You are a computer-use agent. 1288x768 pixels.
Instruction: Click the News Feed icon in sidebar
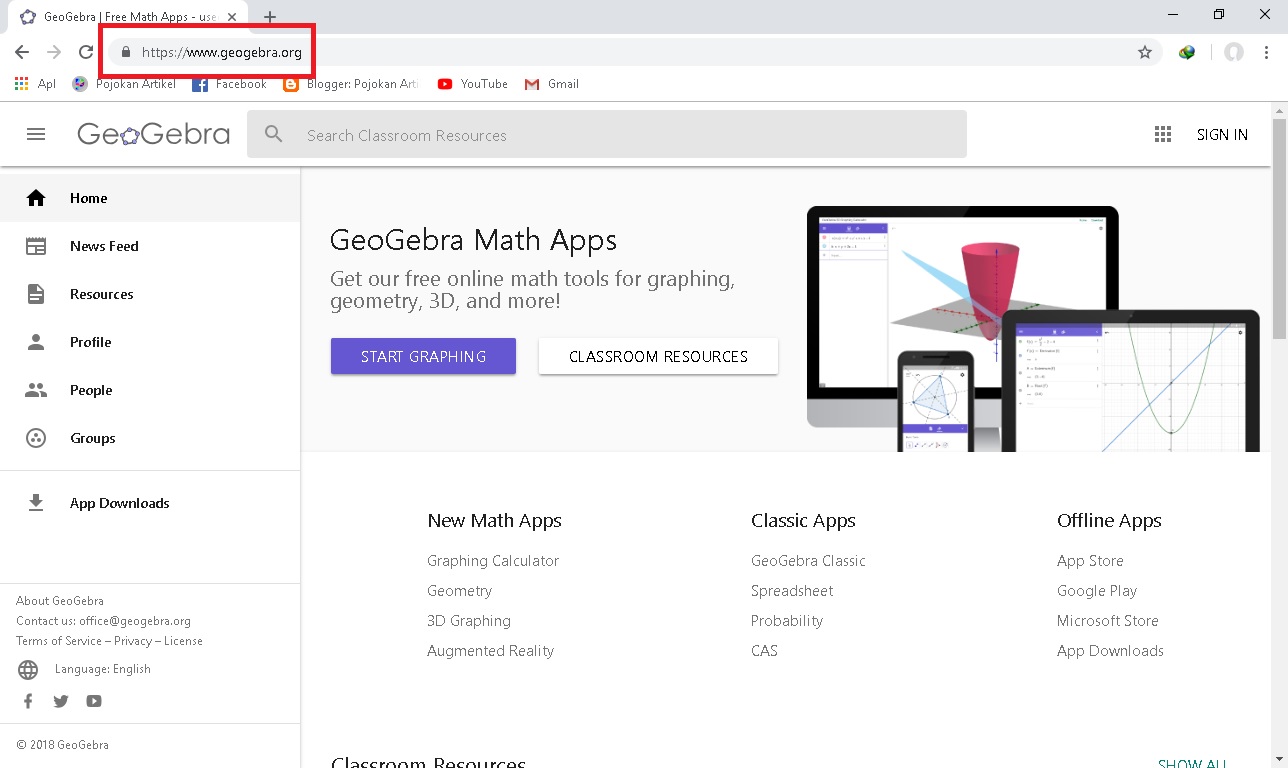(x=36, y=246)
